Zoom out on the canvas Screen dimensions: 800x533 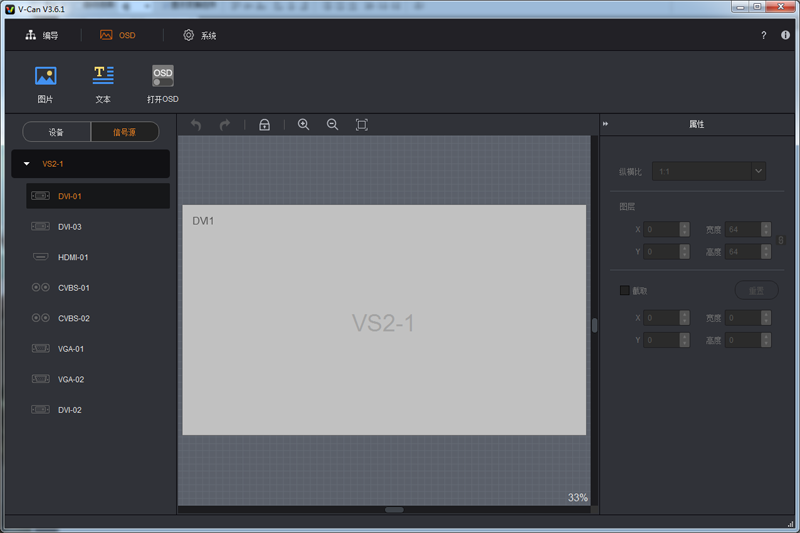332,125
